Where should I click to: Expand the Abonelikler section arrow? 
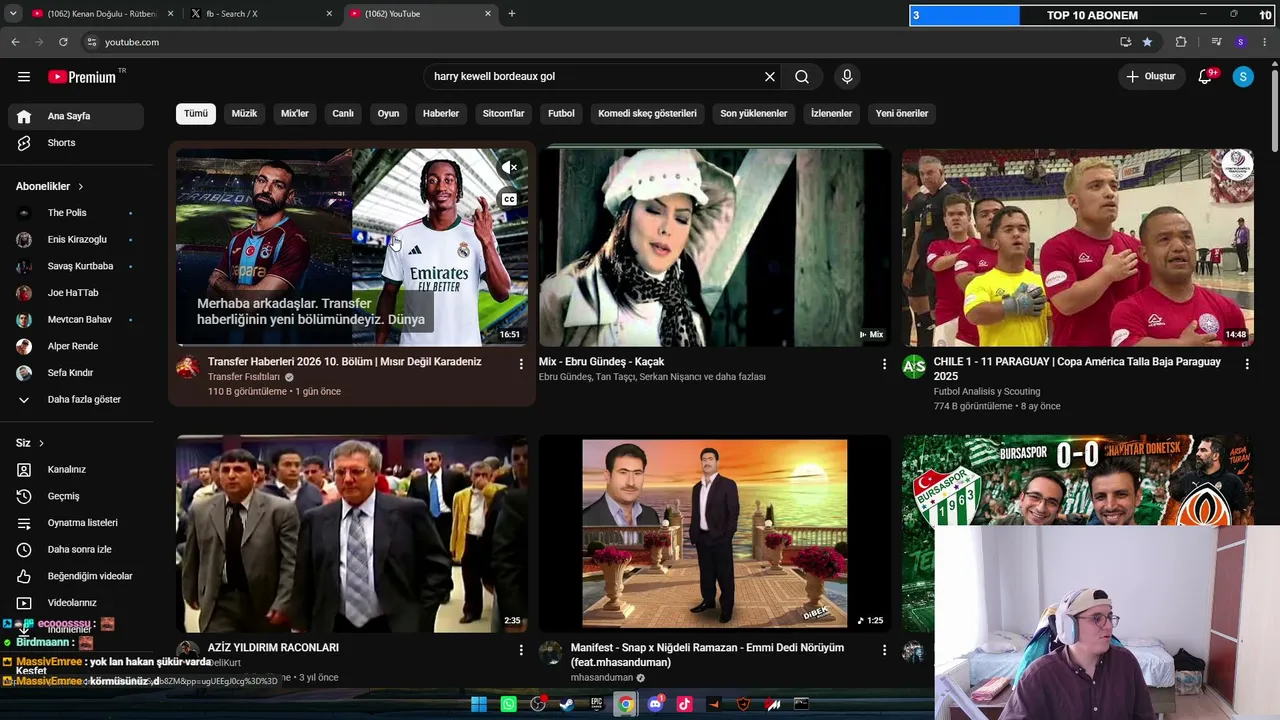pyautogui.click(x=81, y=187)
